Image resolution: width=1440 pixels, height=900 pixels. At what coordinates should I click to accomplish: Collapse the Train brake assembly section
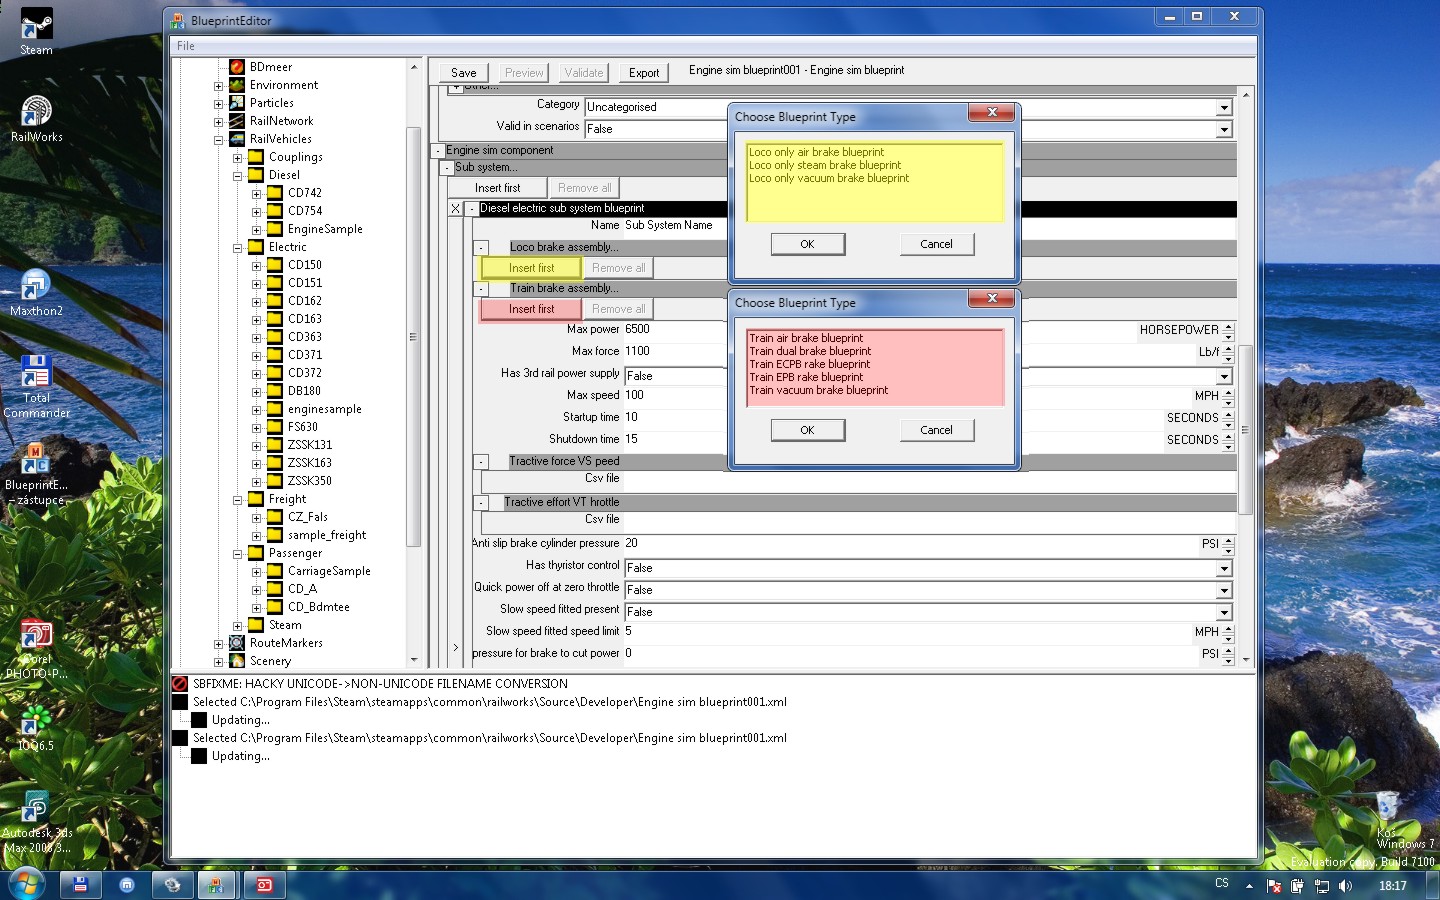pyautogui.click(x=481, y=289)
